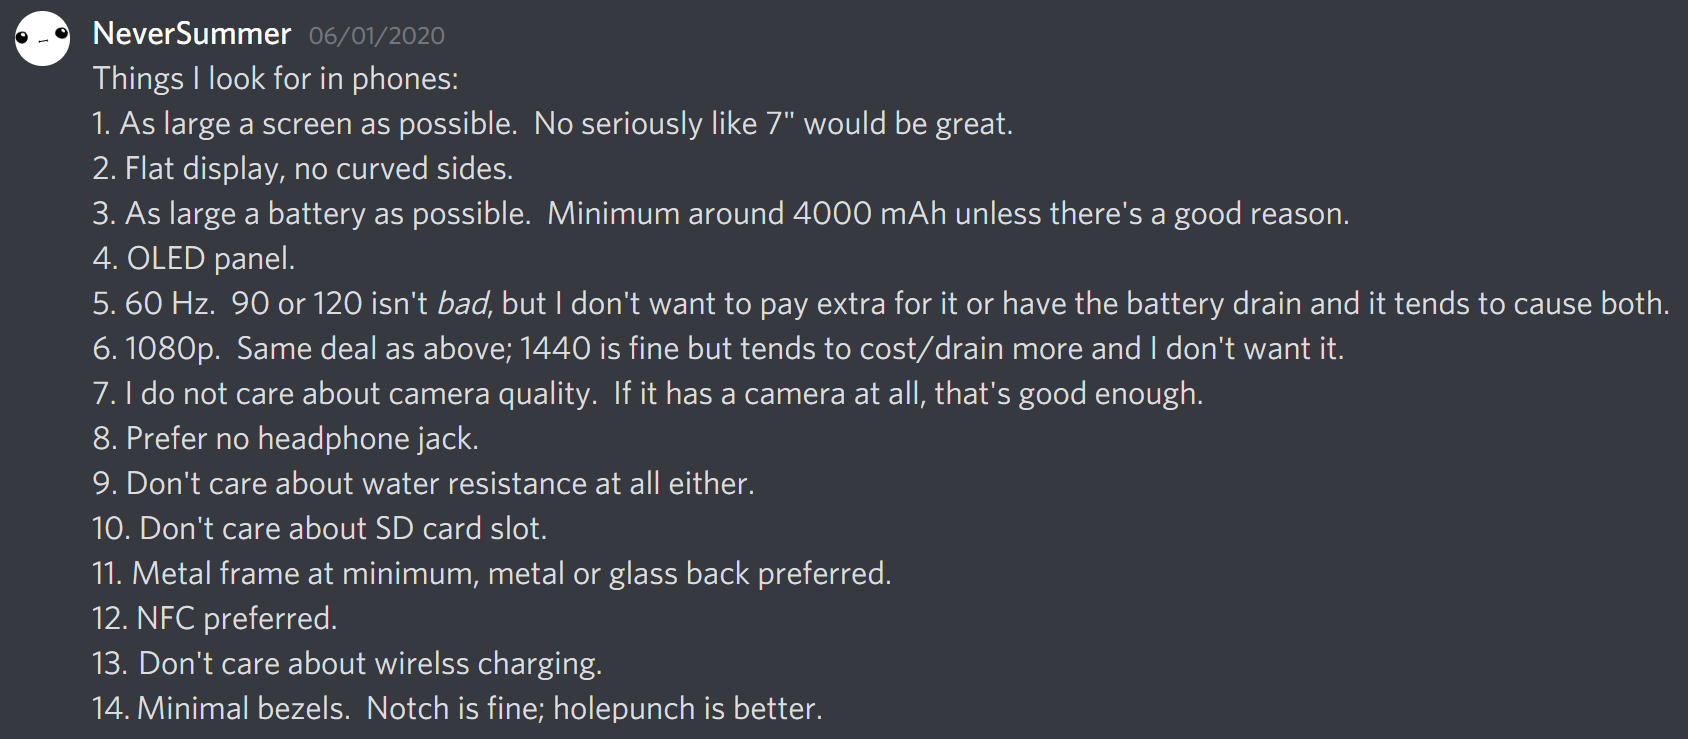
Task: Click the "60 Hz" text
Action: (168, 304)
